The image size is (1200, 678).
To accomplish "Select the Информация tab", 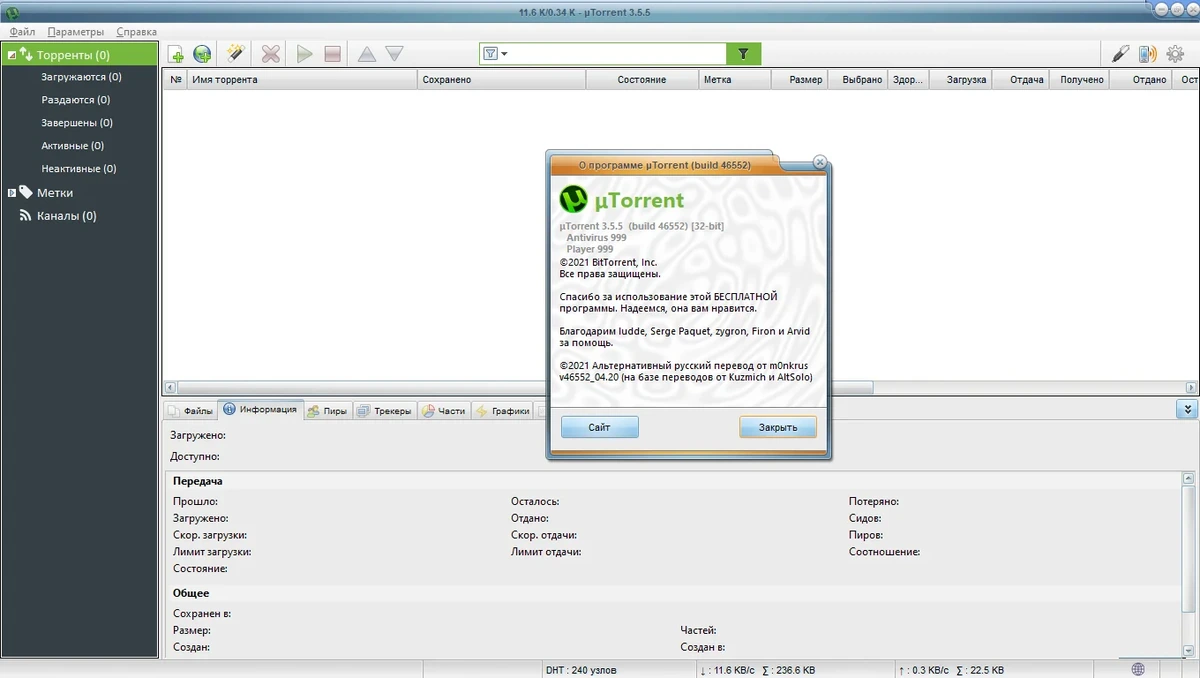I will pyautogui.click(x=260, y=409).
